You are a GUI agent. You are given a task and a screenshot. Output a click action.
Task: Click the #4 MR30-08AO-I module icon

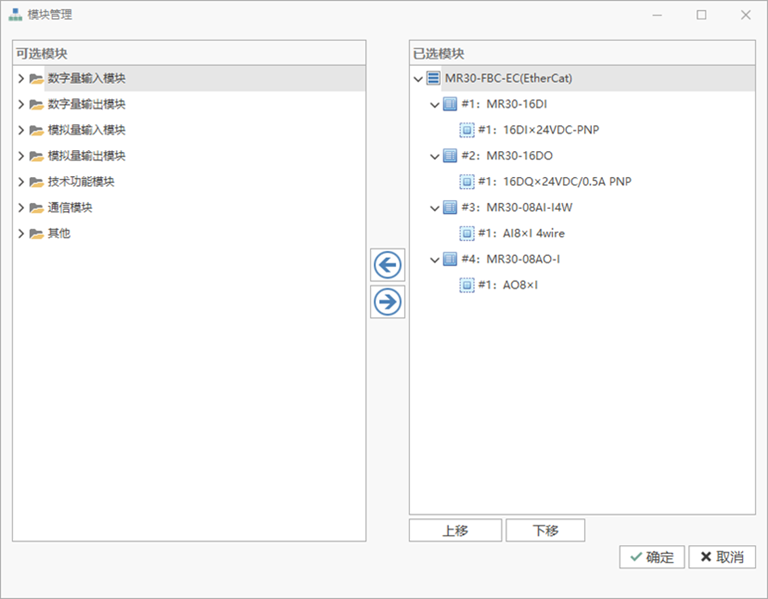(450, 260)
